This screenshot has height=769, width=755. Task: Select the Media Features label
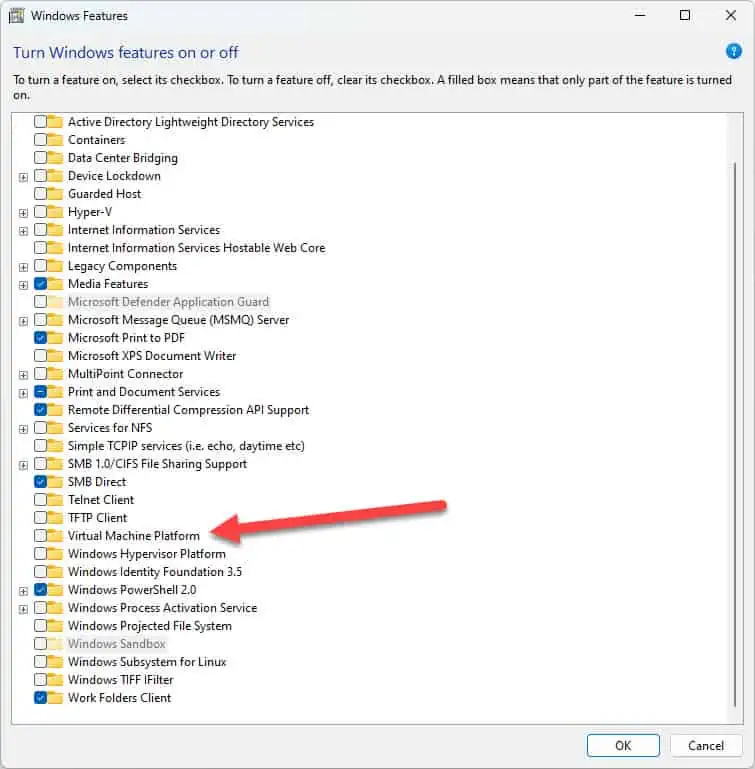coord(108,284)
